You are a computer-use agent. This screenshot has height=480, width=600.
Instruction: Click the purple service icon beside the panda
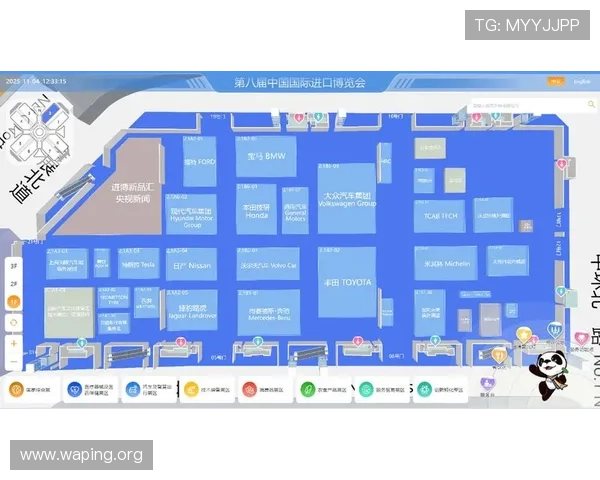coord(487,385)
